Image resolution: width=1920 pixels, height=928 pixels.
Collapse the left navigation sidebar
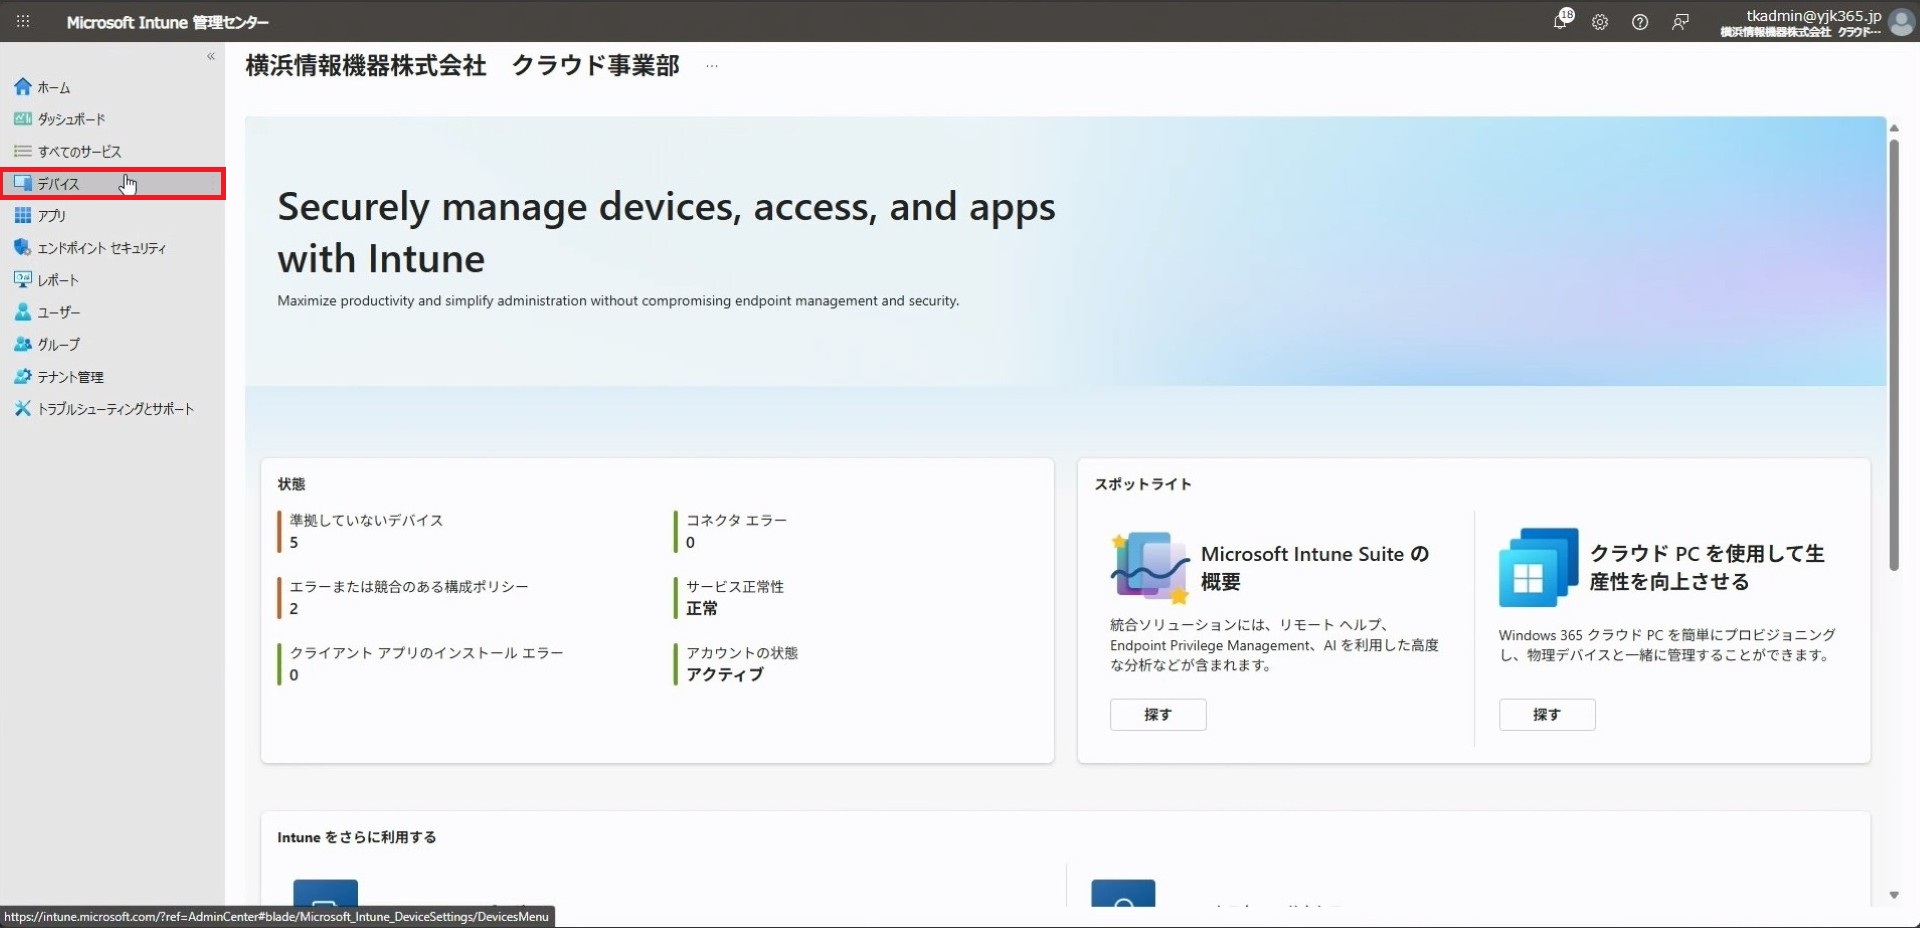pyautogui.click(x=211, y=57)
